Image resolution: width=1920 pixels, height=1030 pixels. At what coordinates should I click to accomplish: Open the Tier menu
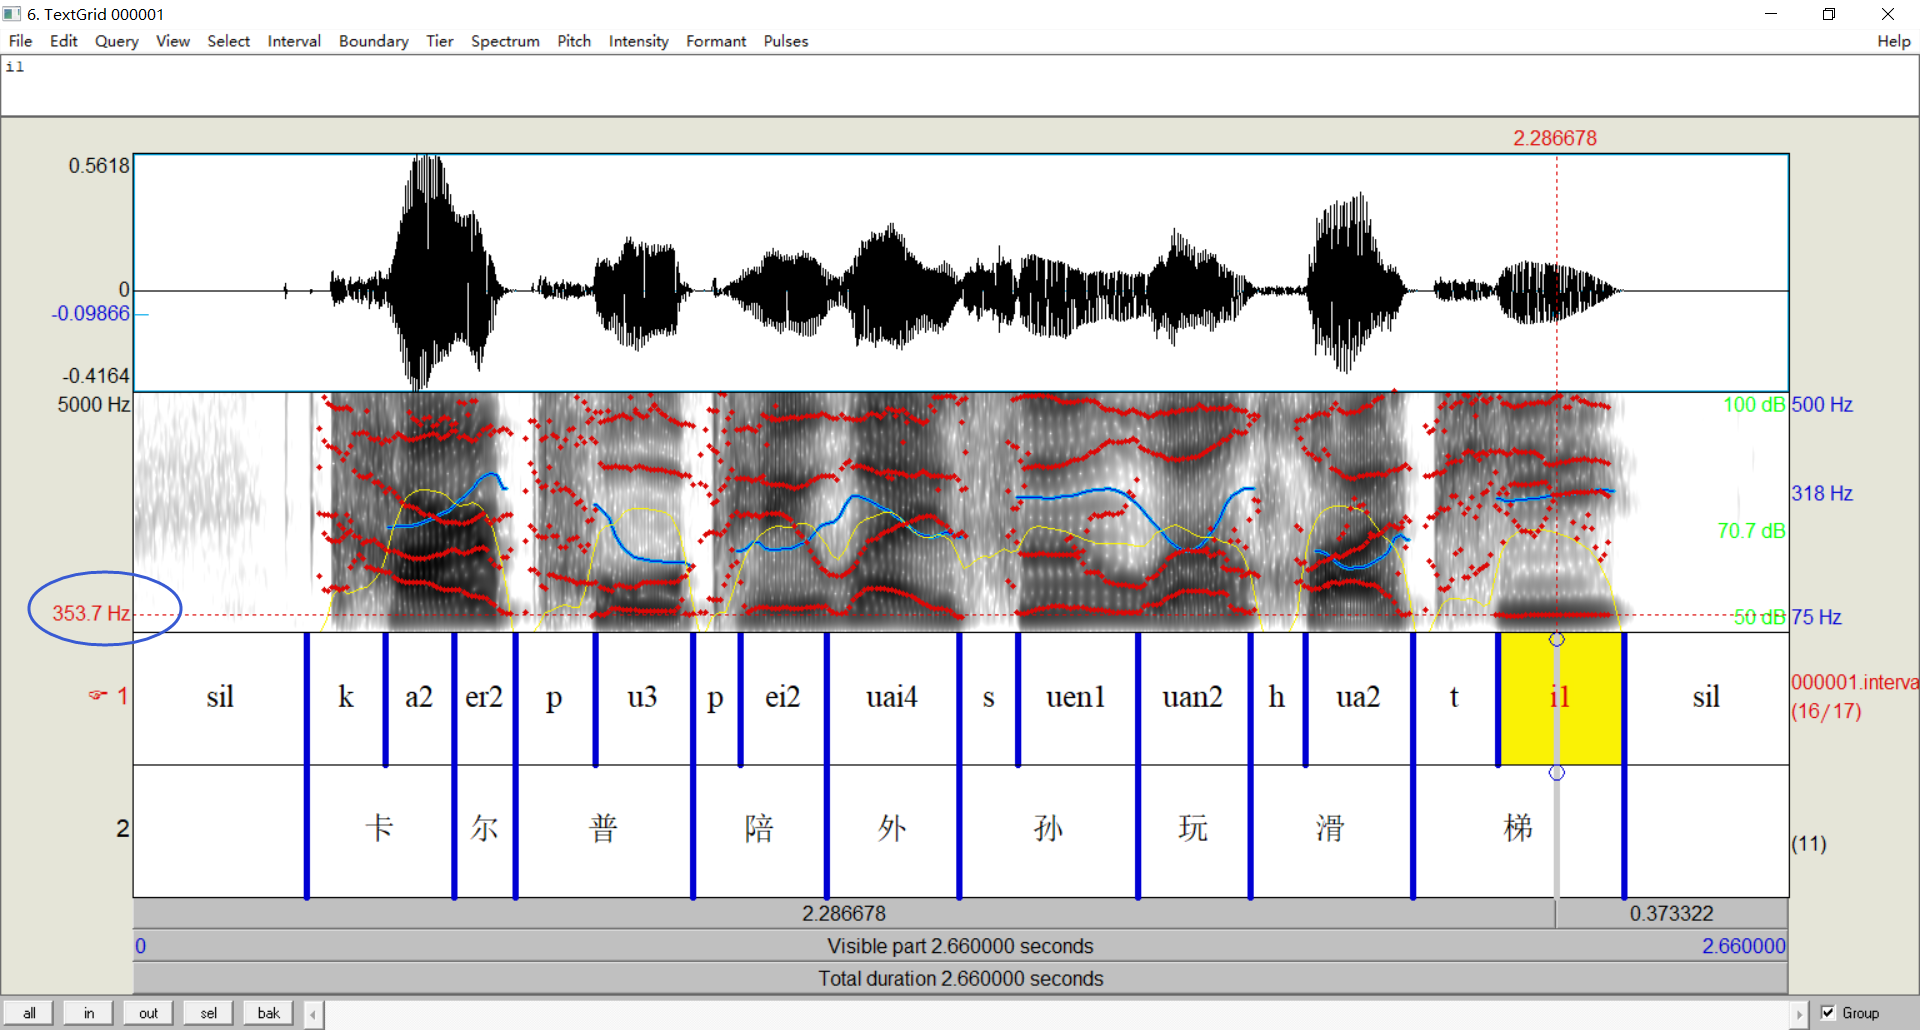[x=440, y=41]
